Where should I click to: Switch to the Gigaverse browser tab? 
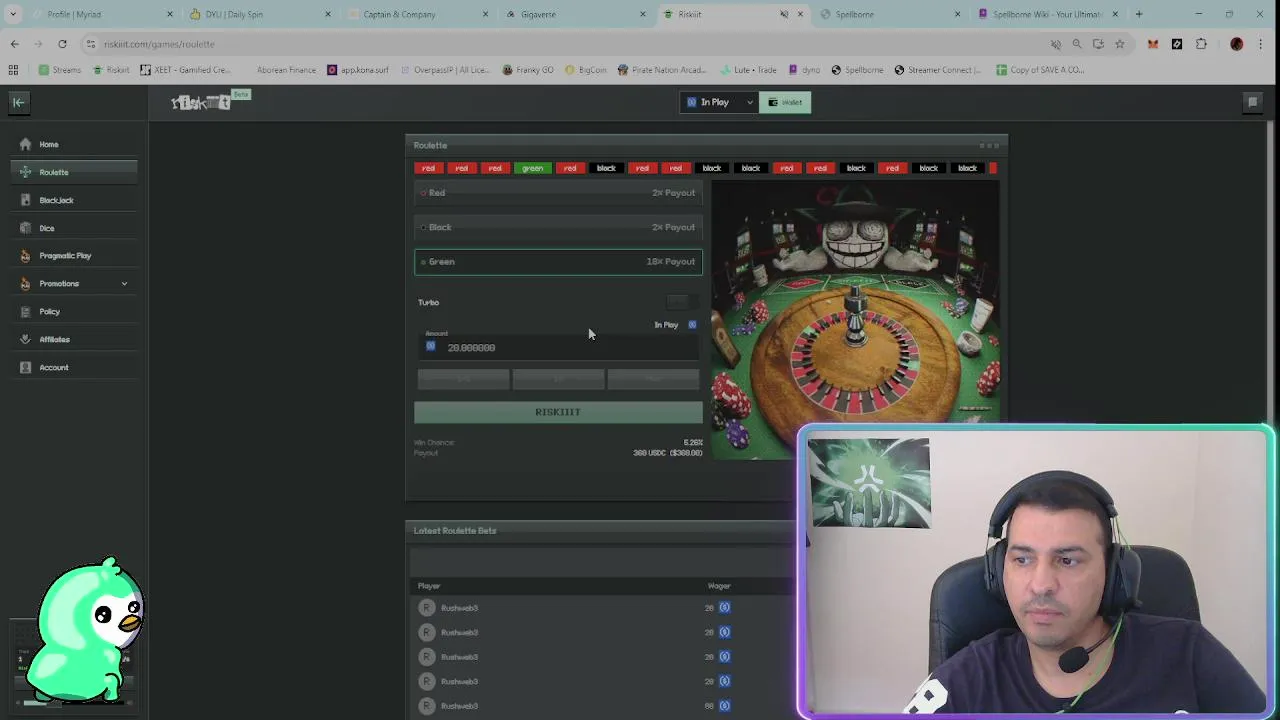(576, 14)
